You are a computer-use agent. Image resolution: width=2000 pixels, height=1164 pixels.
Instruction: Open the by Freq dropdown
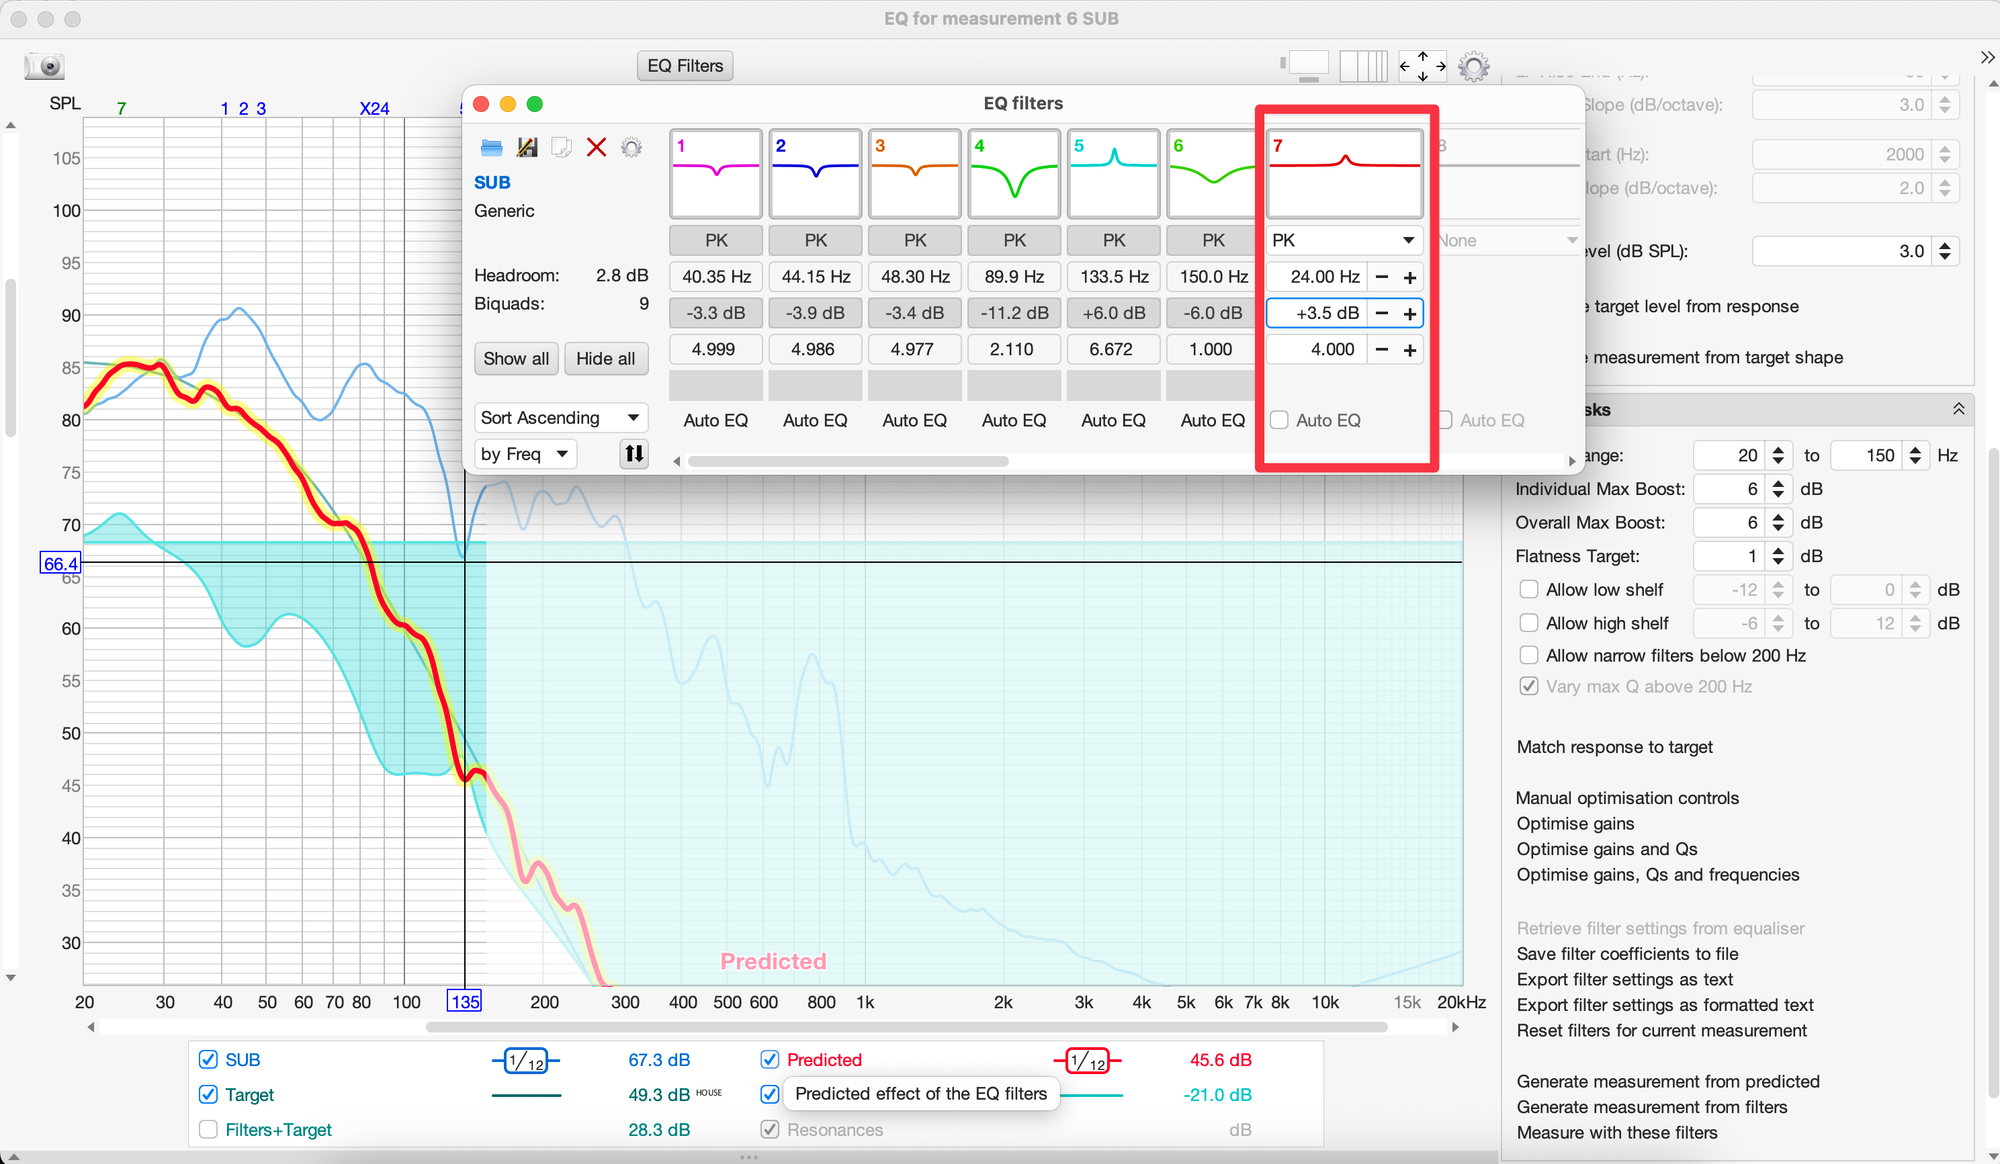pos(525,454)
